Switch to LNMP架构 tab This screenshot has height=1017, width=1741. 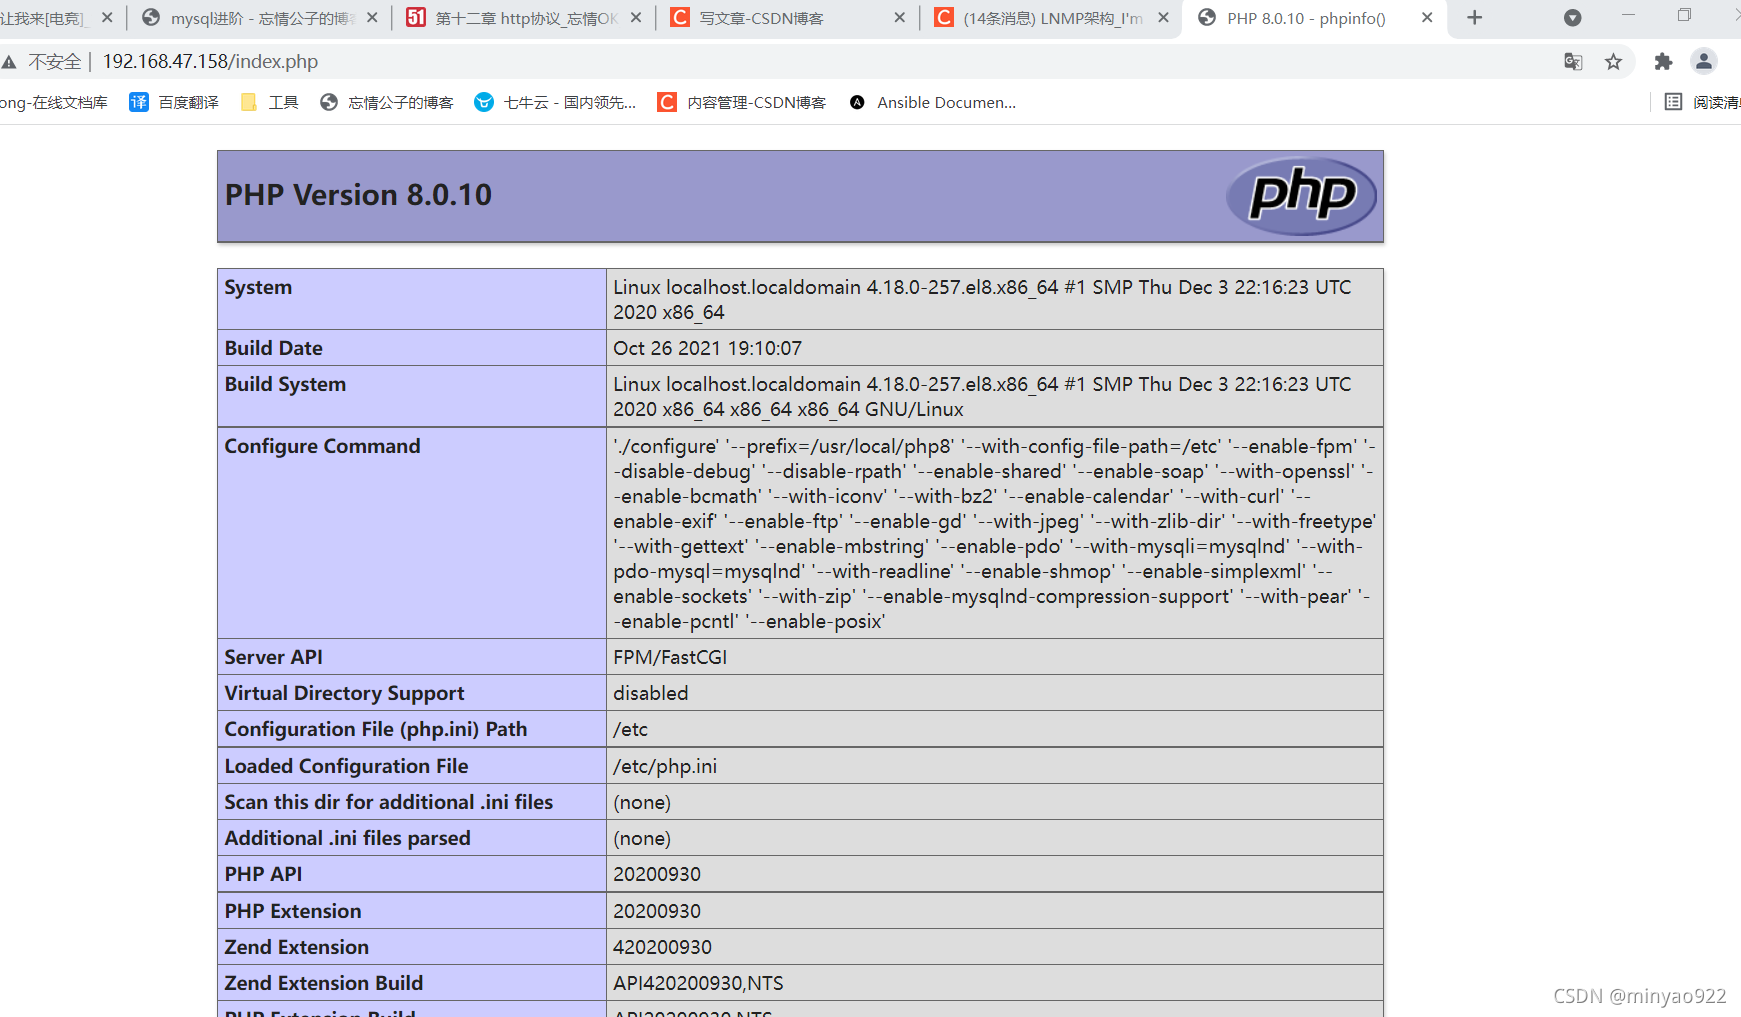[x=1050, y=18]
